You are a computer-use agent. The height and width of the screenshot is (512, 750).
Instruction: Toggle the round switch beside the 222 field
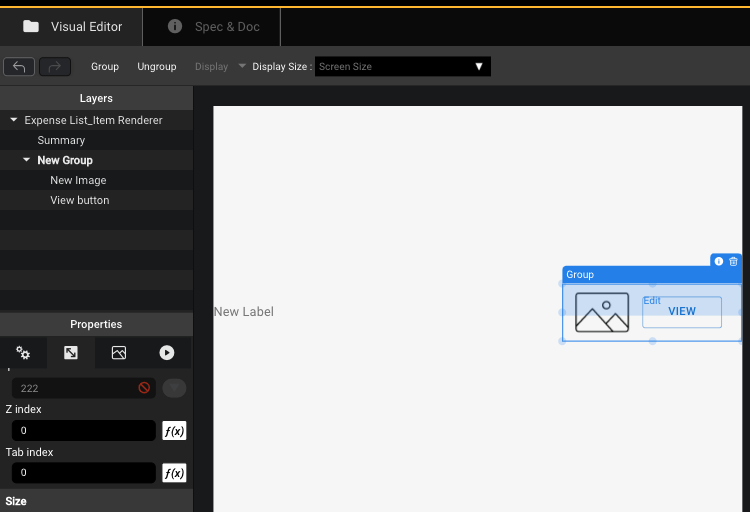(174, 388)
